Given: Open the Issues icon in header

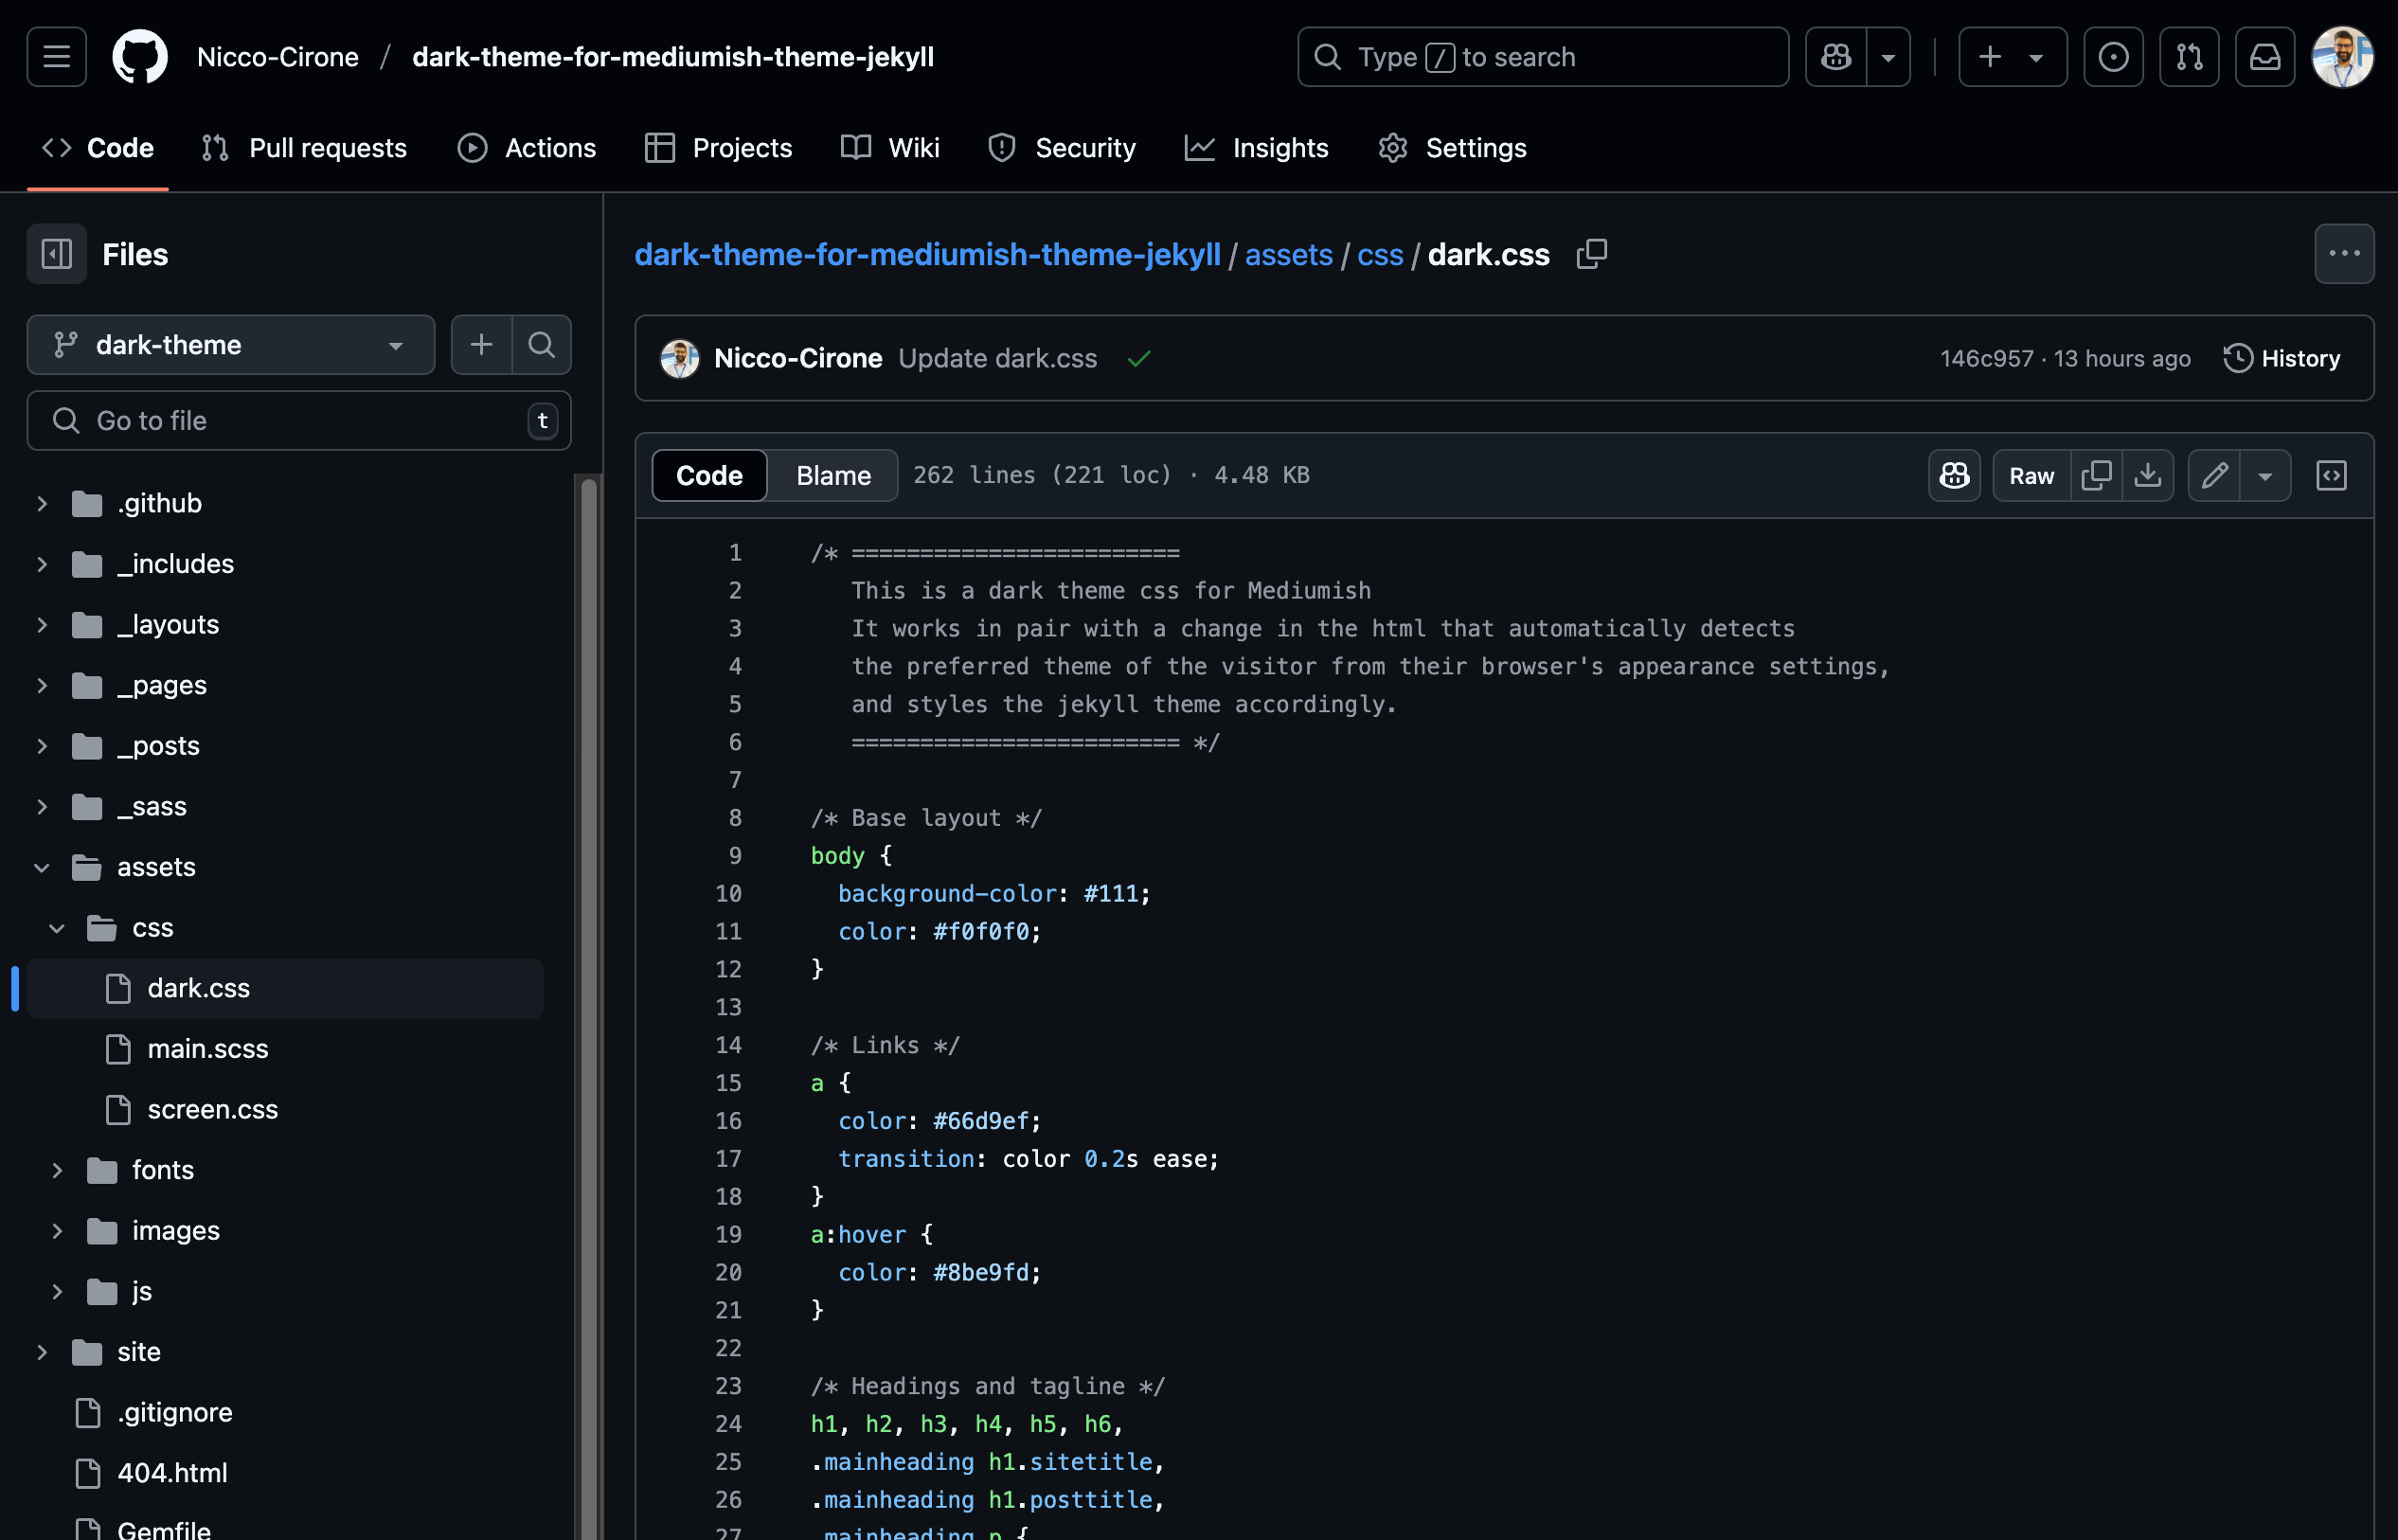Looking at the screenshot, I should (x=2113, y=57).
